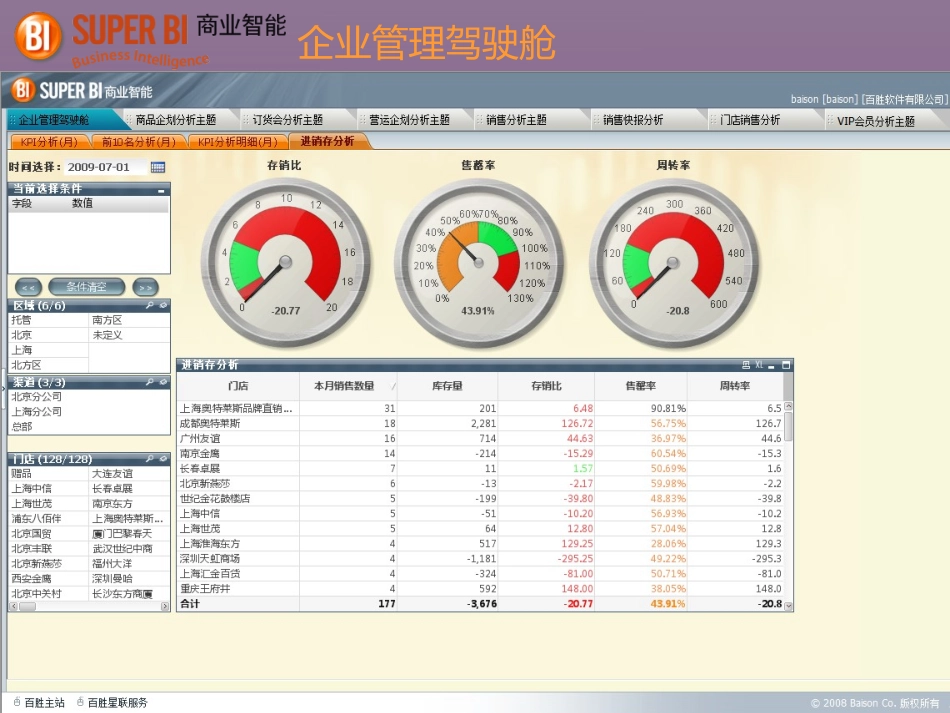950x713 pixels.
Task: Click the 存销比 gauge
Action: (x=285, y=262)
